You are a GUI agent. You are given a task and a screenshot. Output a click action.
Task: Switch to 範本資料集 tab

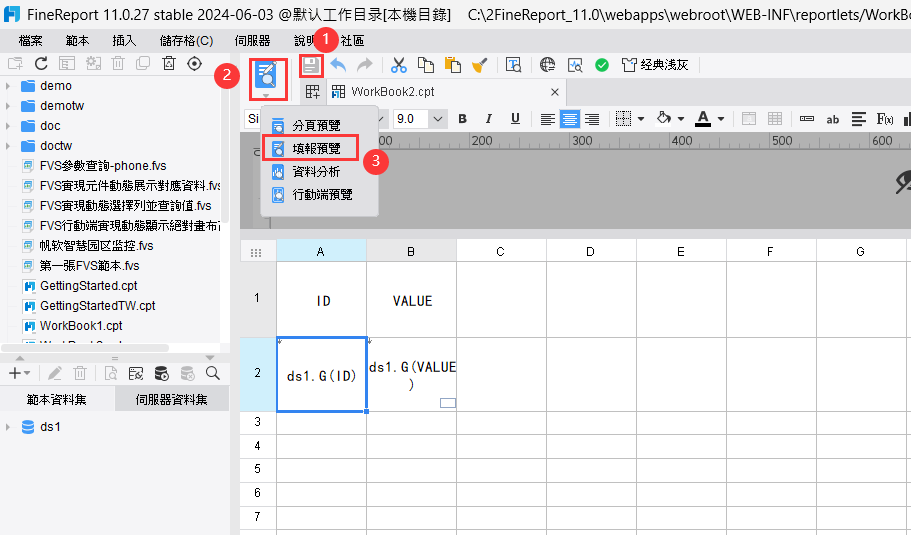tap(57, 400)
